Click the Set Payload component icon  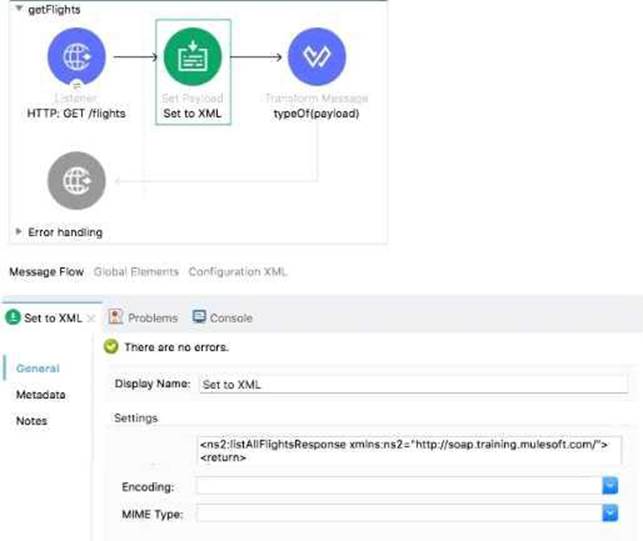[x=193, y=57]
